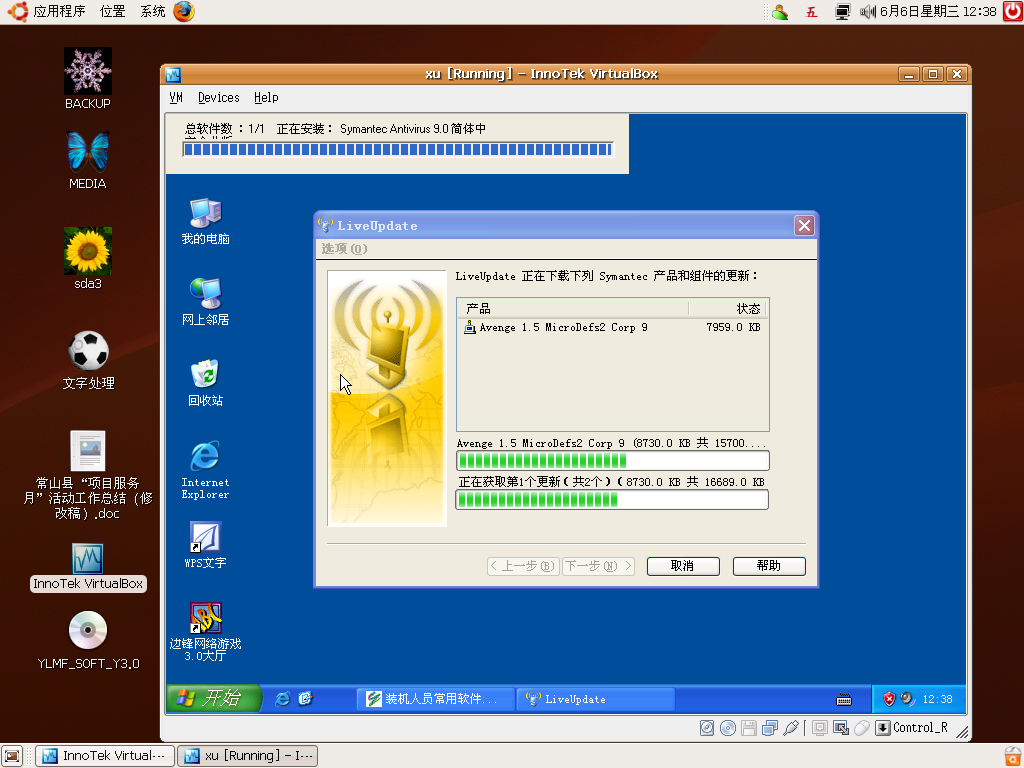Open the VirtualBox VM menu

click(176, 97)
